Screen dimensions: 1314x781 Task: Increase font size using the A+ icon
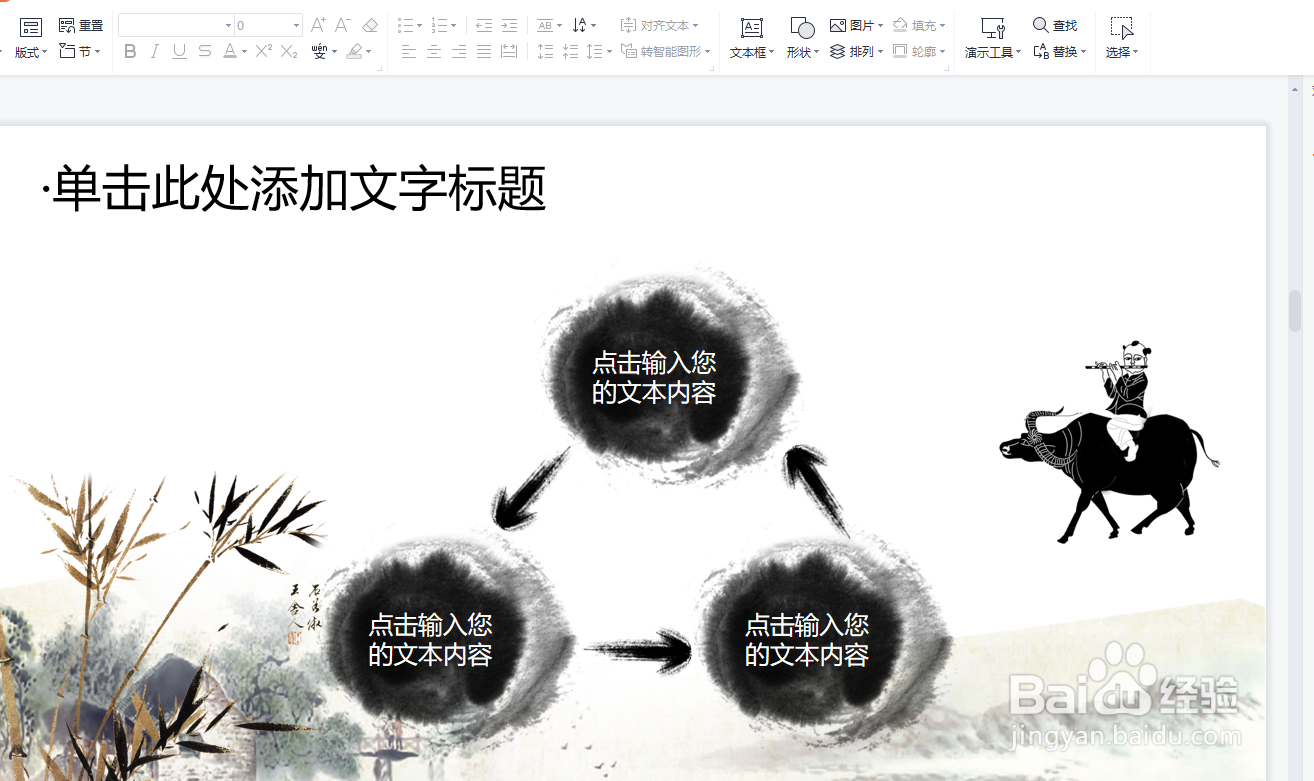click(x=318, y=24)
